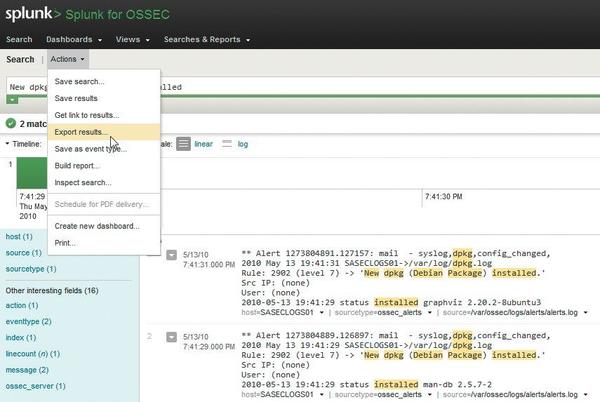Viewport: 600px width, 402px height.
Task: Choose Save results from Actions menu
Action: point(104,98)
